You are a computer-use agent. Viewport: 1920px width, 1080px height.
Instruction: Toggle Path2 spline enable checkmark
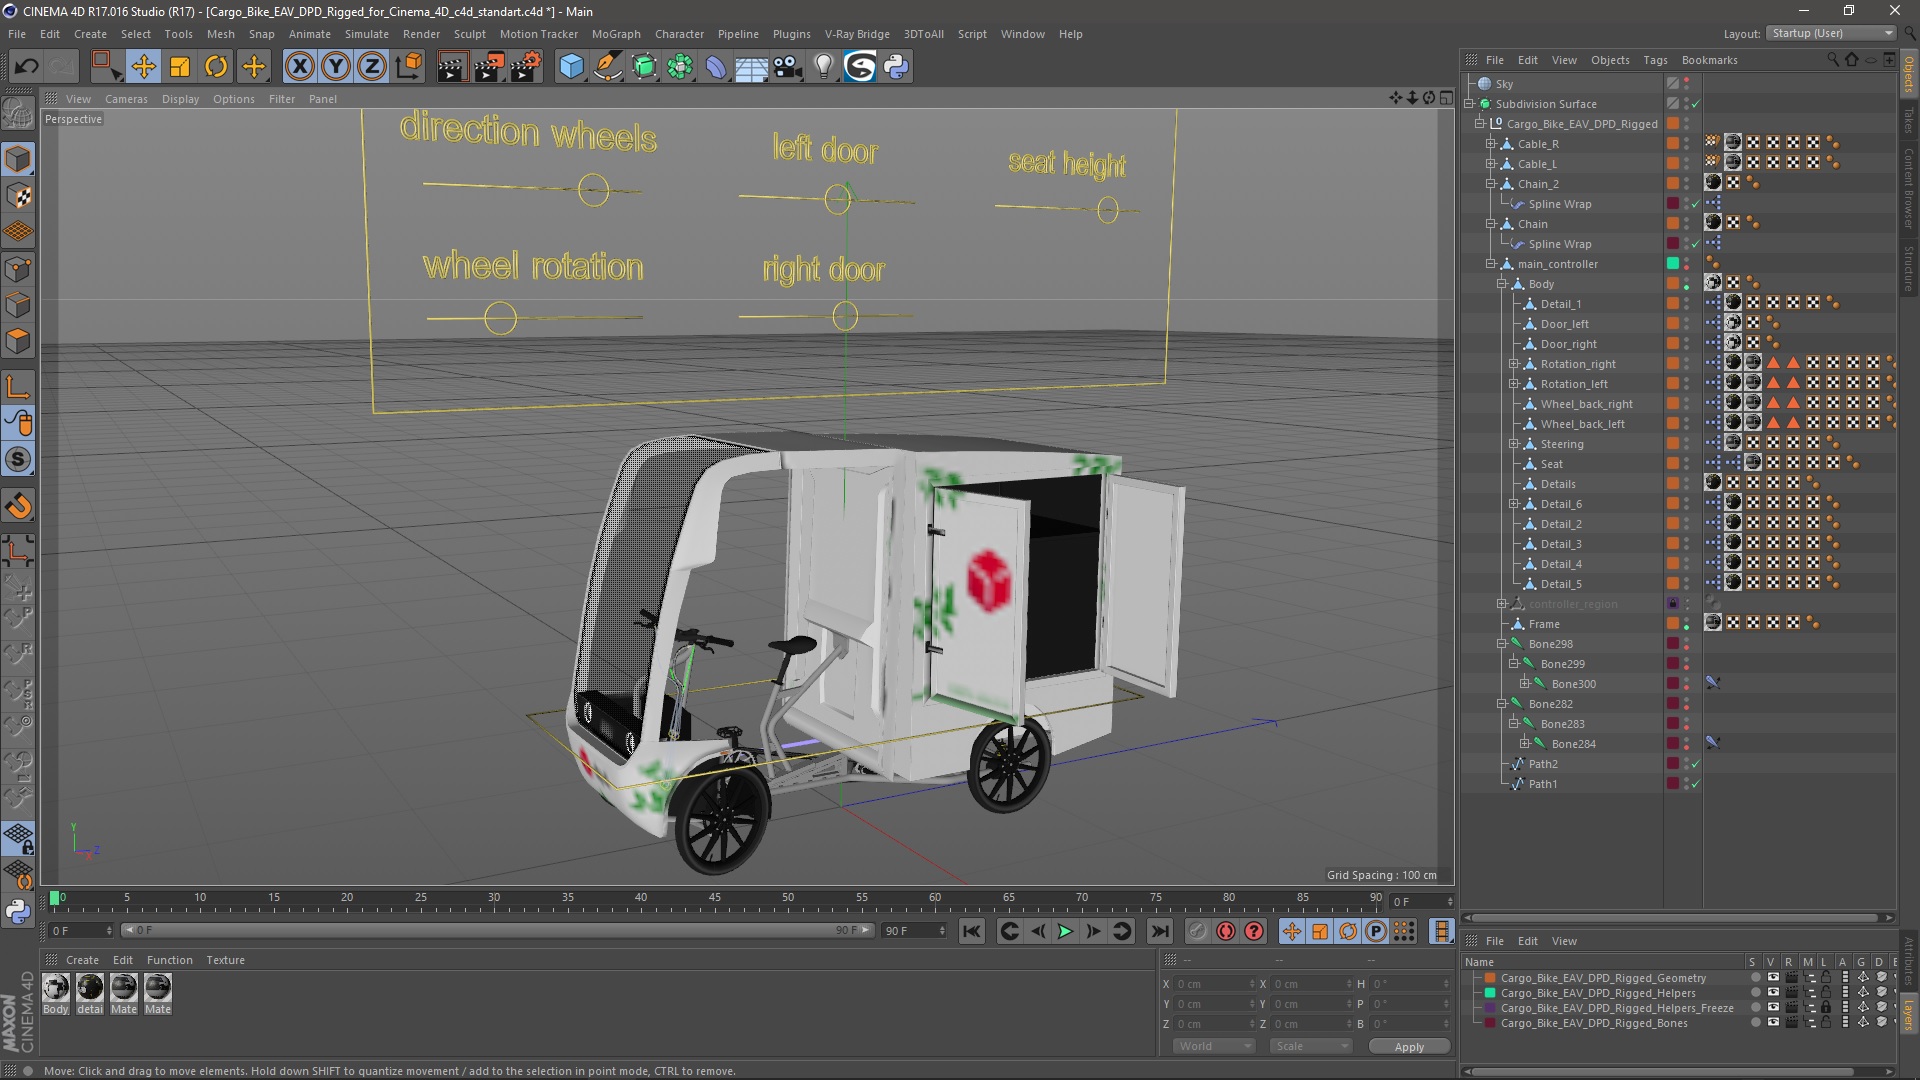point(1696,764)
